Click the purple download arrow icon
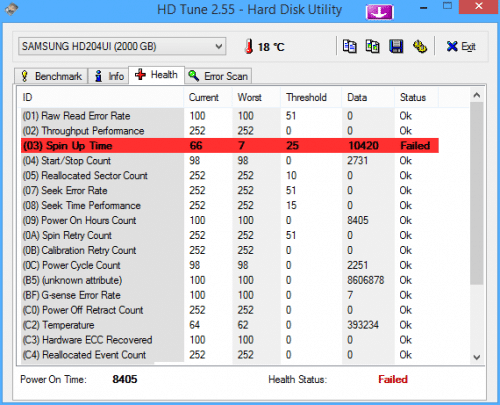The image size is (500, 405). [380, 12]
